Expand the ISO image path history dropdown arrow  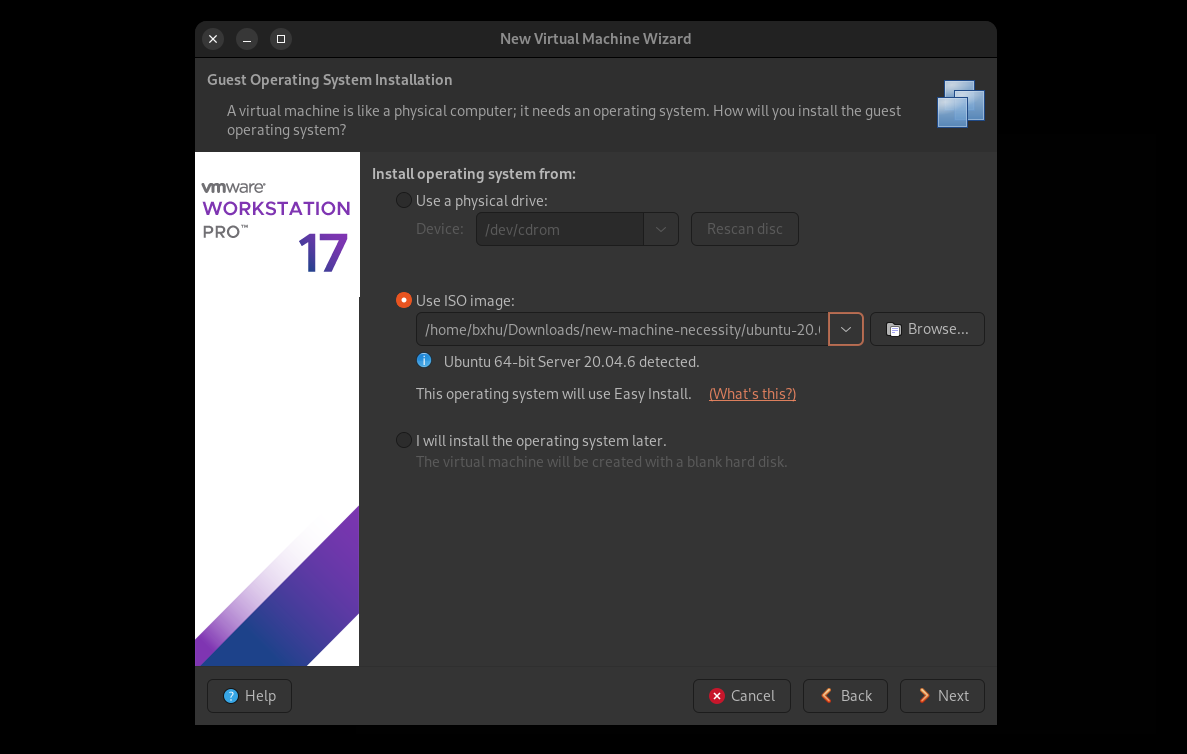(x=846, y=329)
